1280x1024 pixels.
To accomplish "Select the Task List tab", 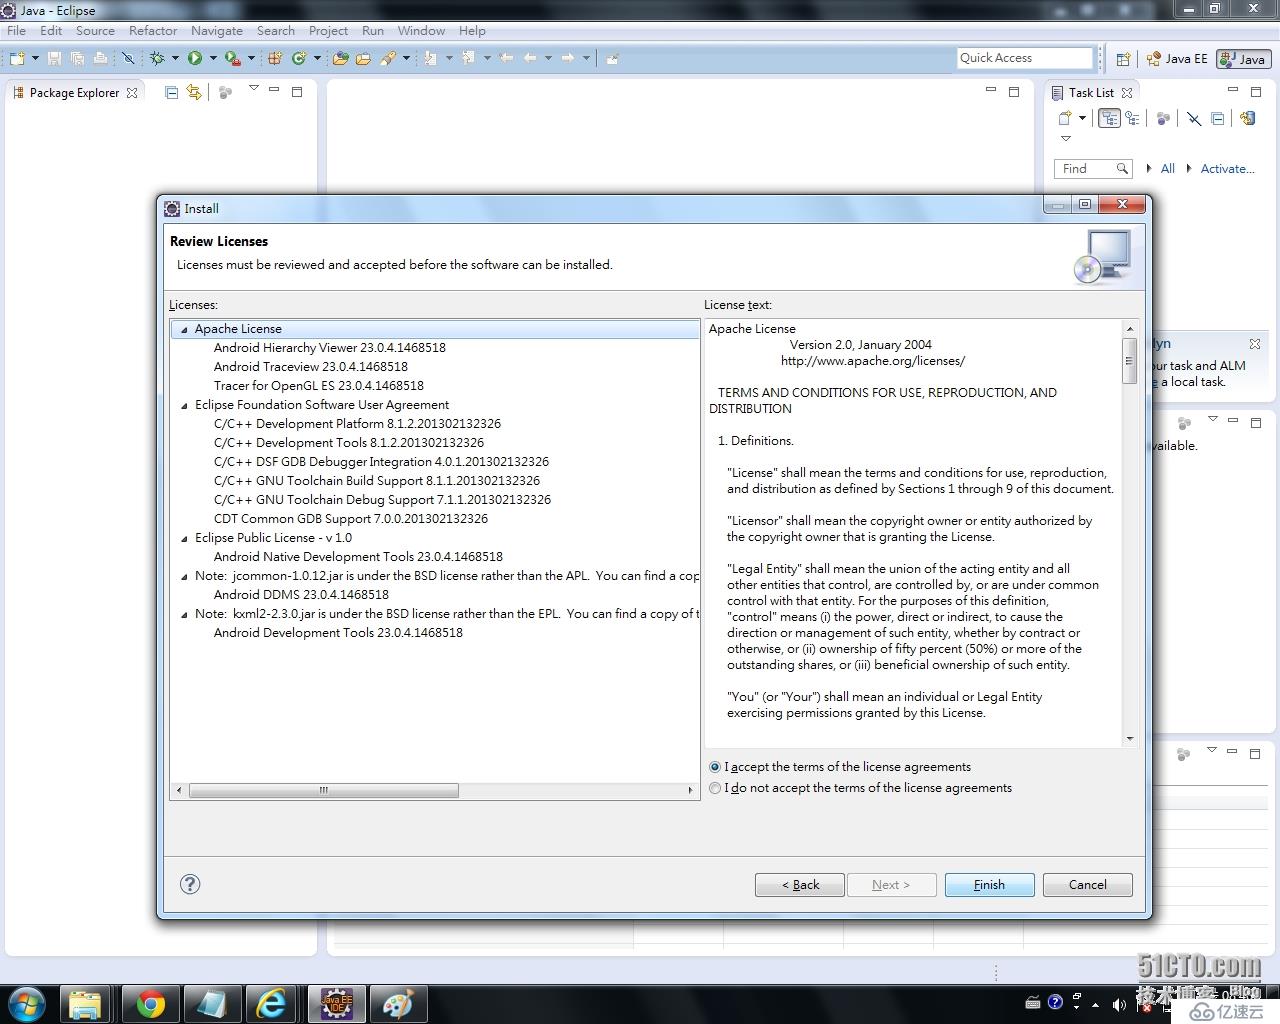I will click(1090, 93).
